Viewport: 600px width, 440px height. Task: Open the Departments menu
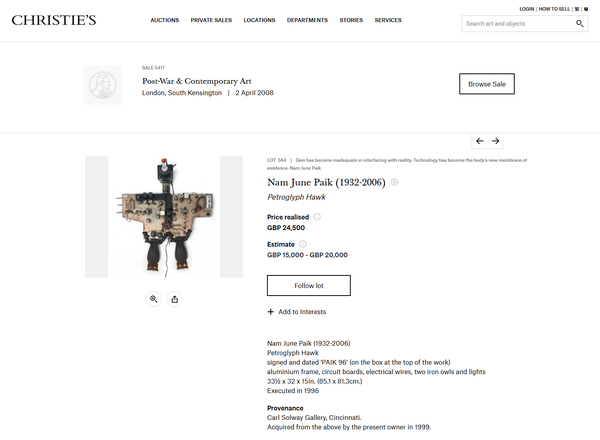[x=307, y=20]
